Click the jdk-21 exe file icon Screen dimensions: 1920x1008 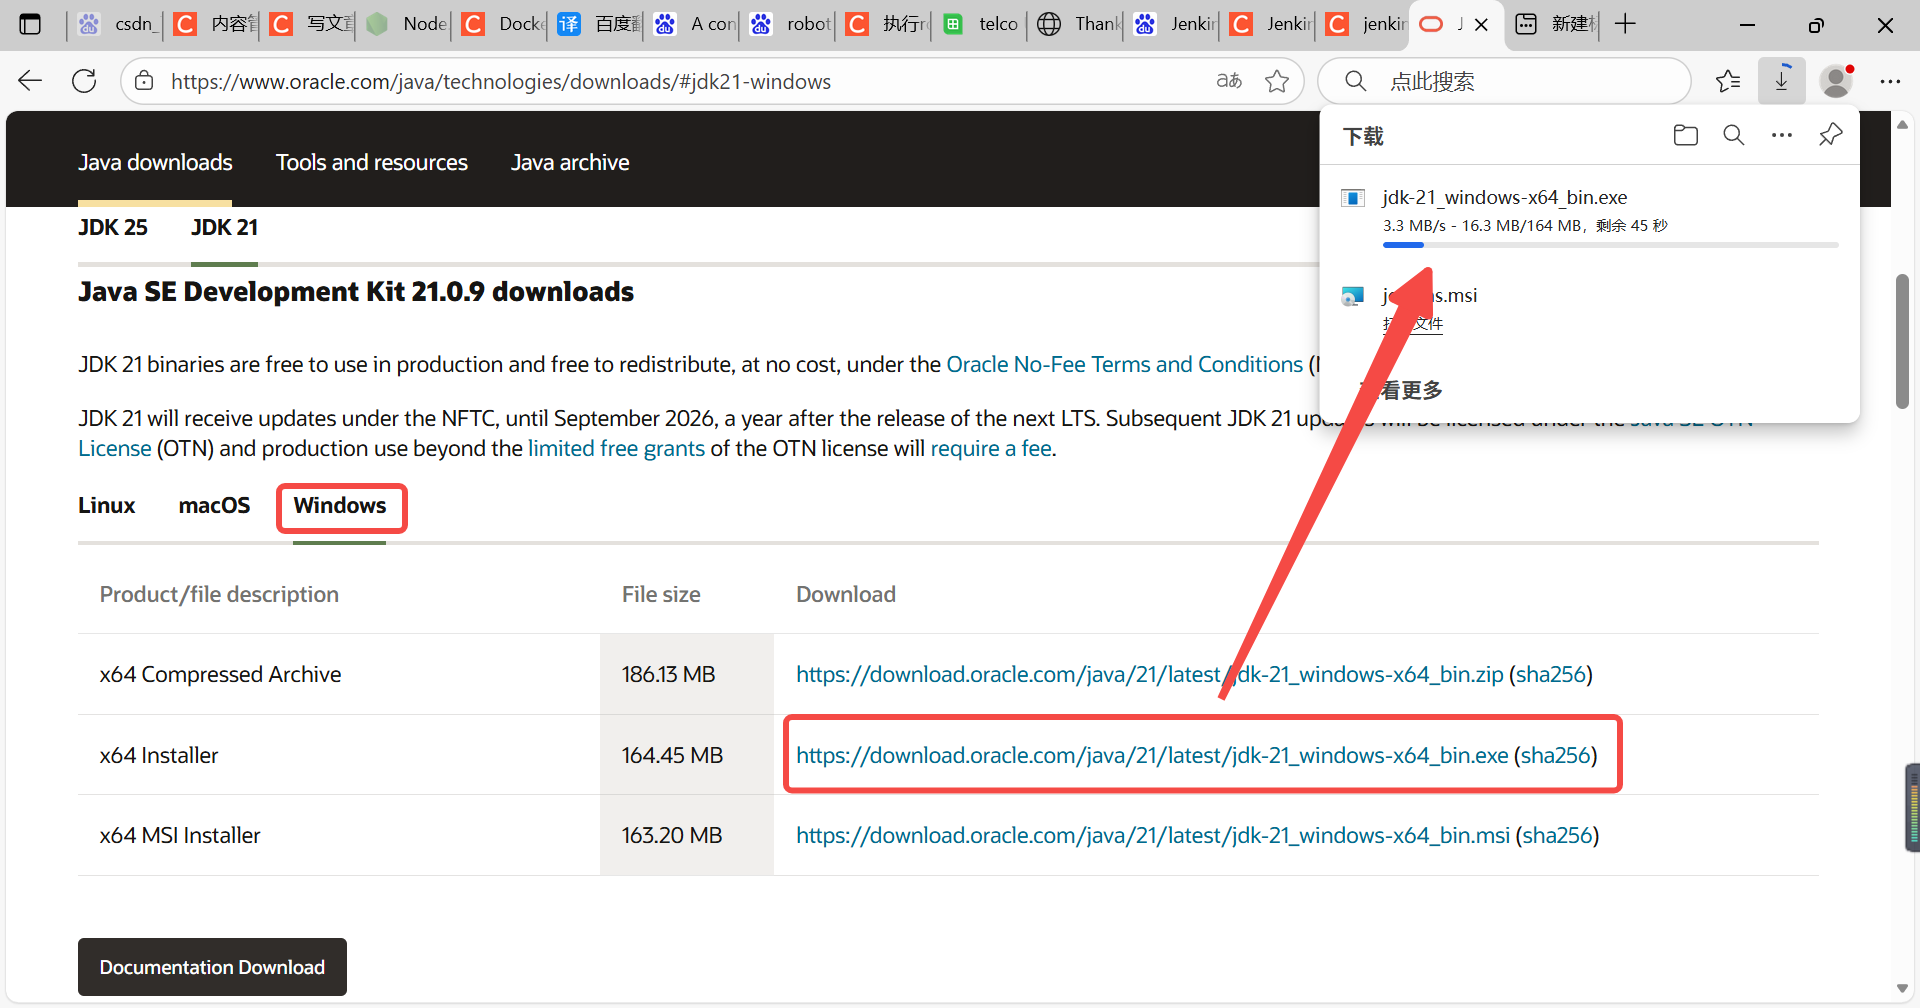1353,198
